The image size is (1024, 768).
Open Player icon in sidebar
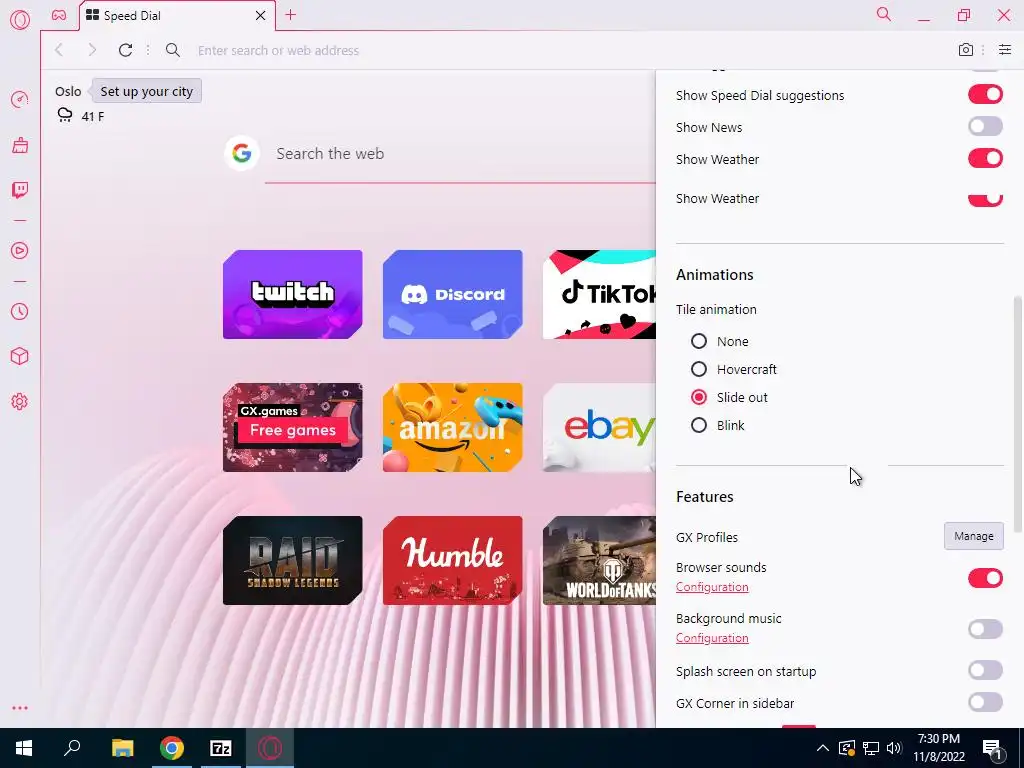pos(20,251)
